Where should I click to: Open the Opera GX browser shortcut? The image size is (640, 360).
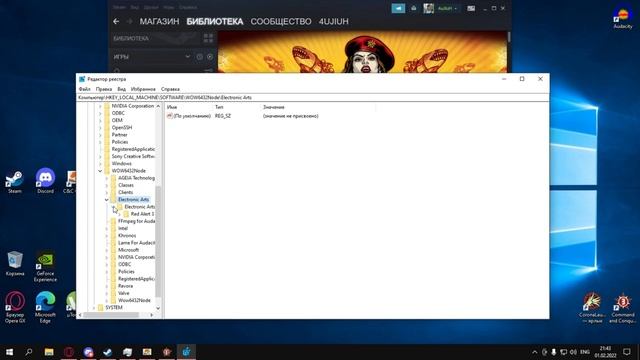pos(15,308)
